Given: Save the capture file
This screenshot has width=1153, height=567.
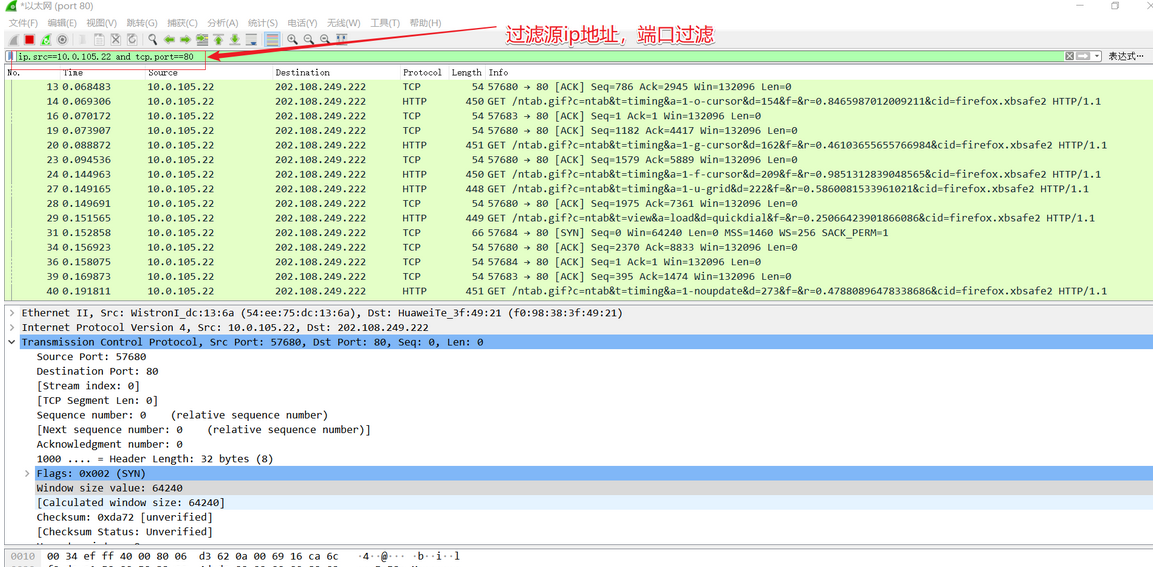Looking at the screenshot, I should [x=99, y=39].
